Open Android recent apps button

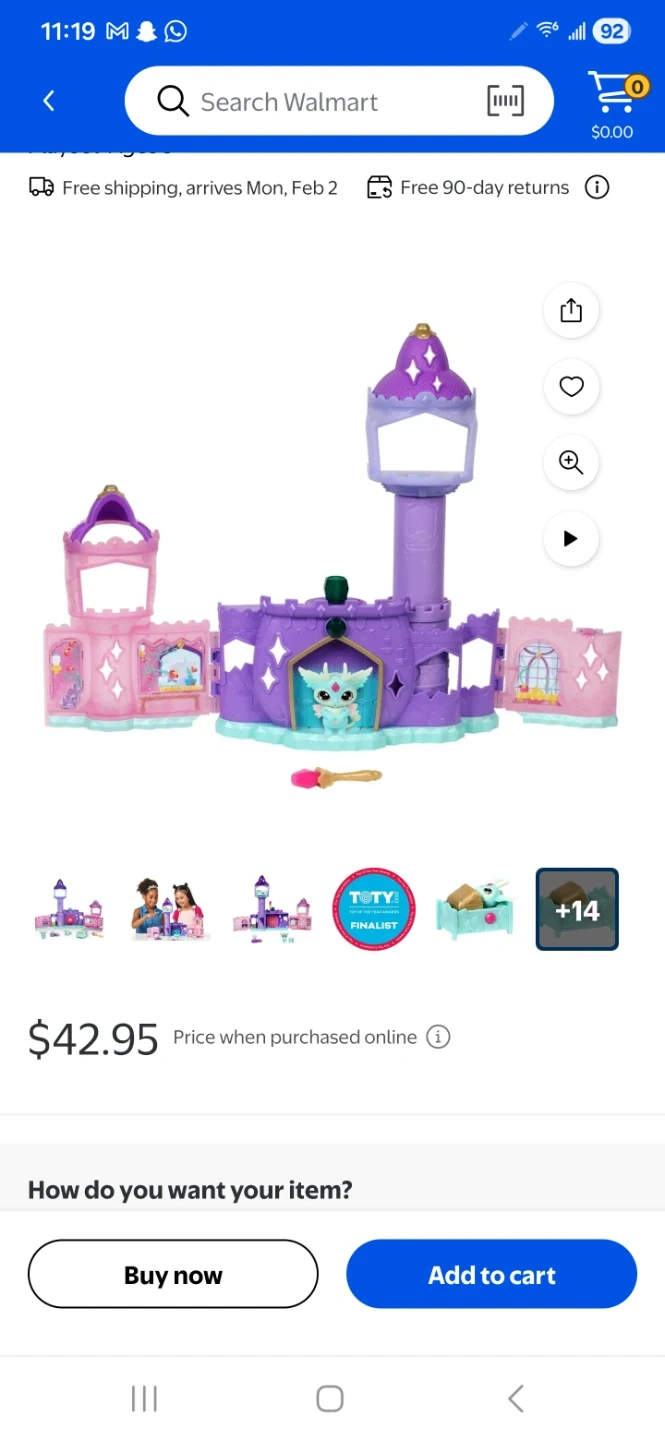[x=144, y=1398]
